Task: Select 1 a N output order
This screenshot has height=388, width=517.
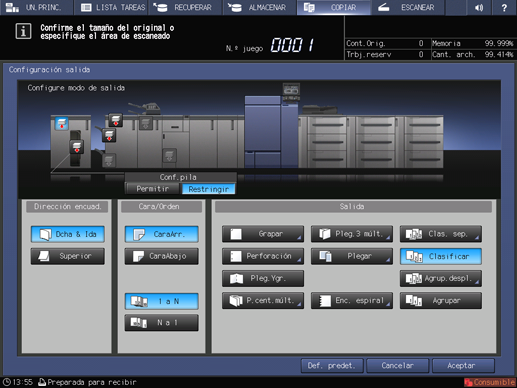Action: point(162,301)
